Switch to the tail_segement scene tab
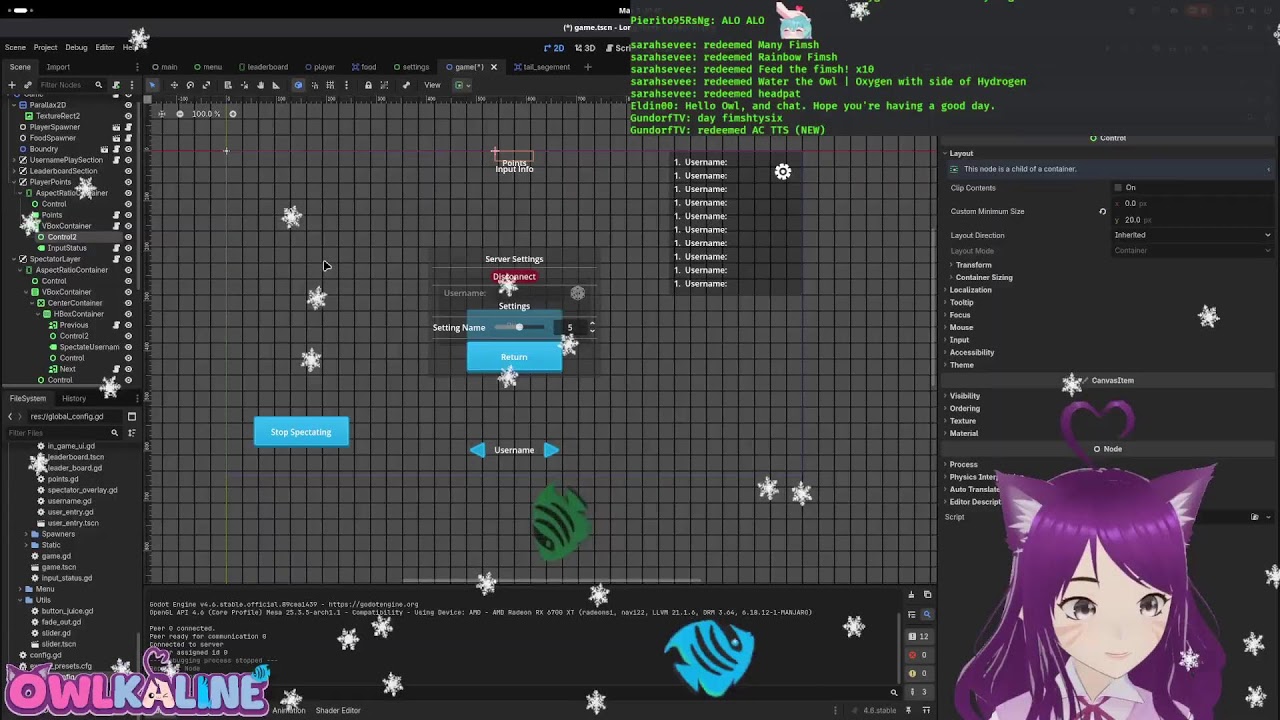This screenshot has width=1280, height=720. [542, 67]
